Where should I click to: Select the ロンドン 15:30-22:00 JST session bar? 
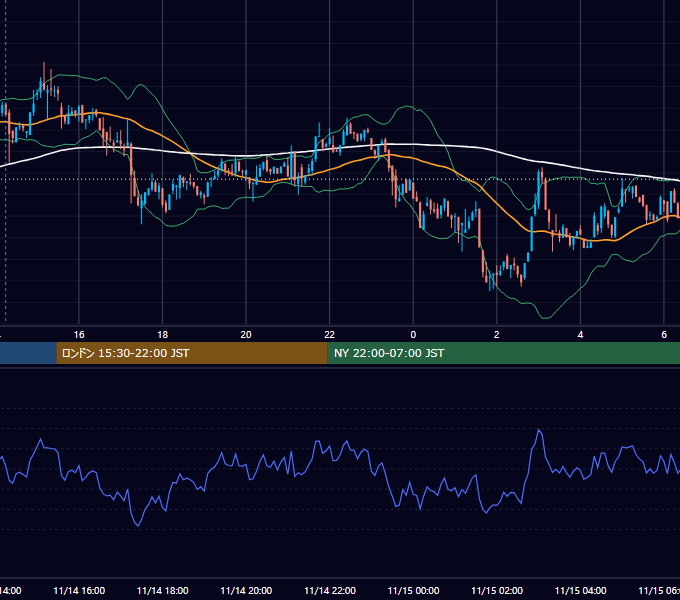point(192,353)
